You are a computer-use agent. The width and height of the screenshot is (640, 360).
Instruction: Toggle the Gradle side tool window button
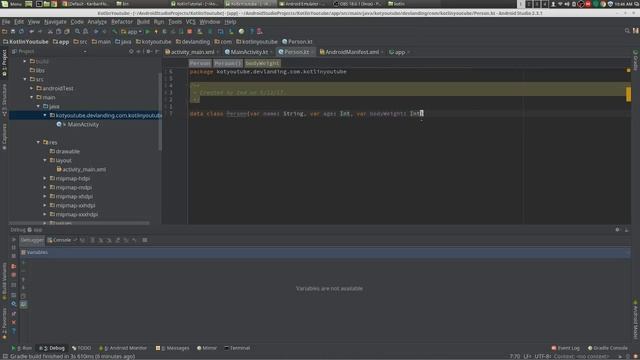(x=636, y=60)
